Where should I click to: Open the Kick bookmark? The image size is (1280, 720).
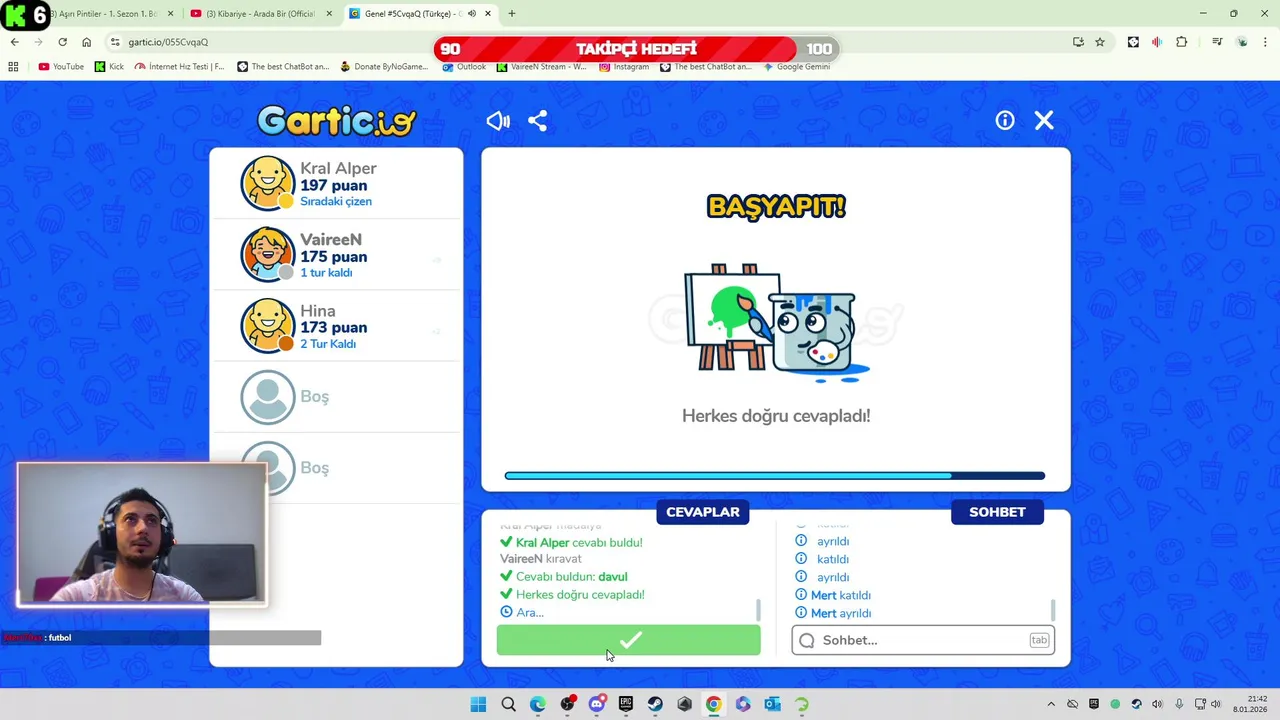109,67
